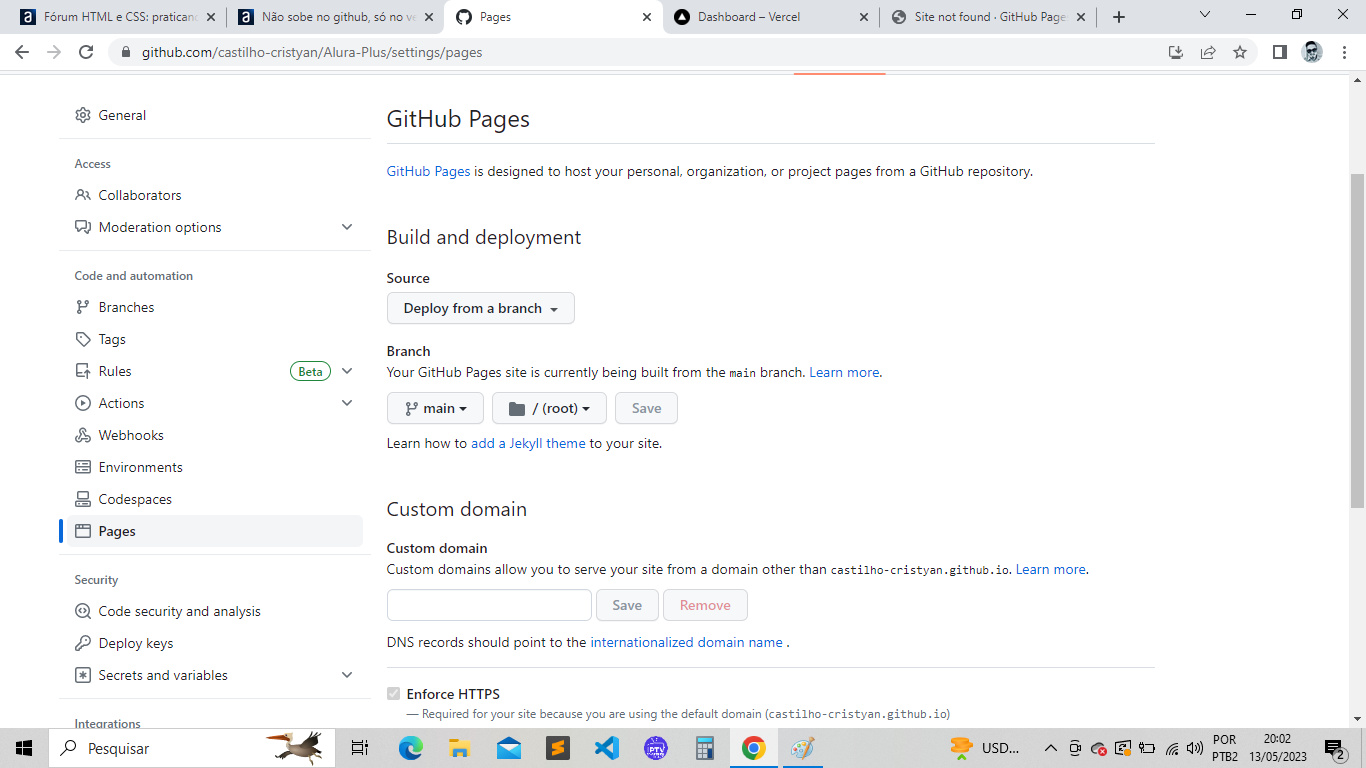Click the Beta badge next to Rules
The height and width of the screenshot is (768, 1366).
(311, 371)
